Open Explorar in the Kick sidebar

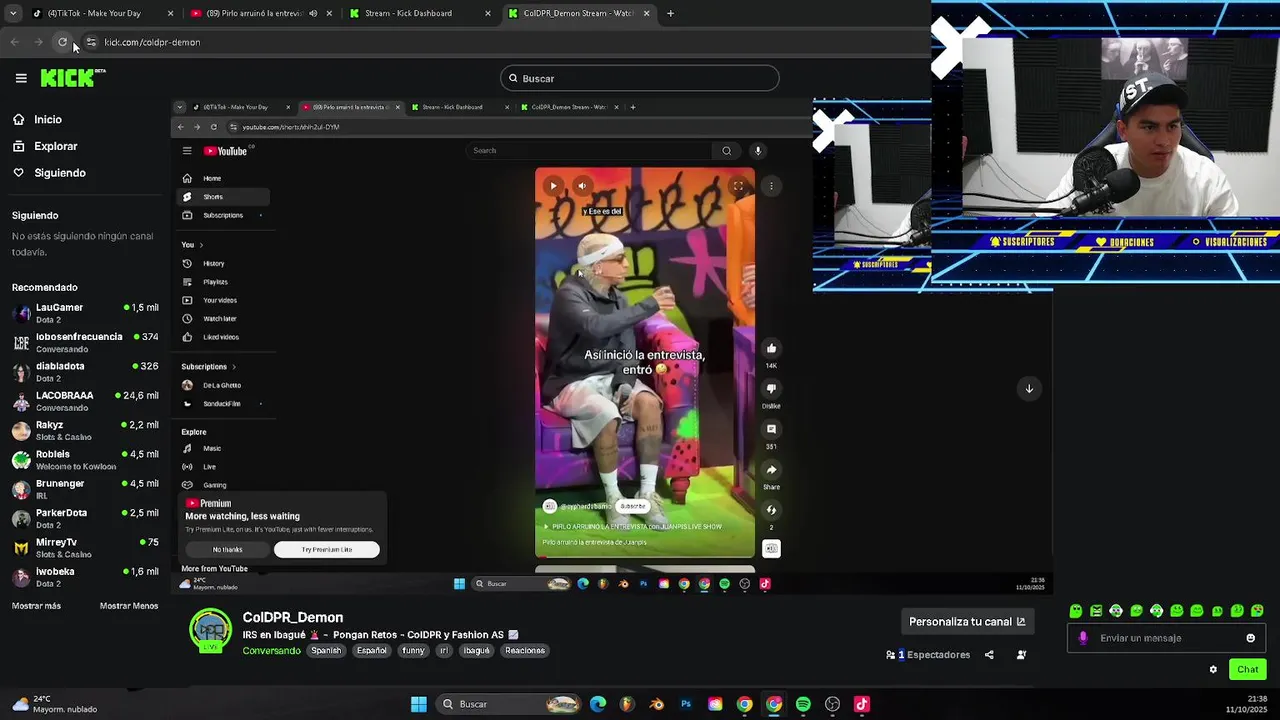pyautogui.click(x=45, y=146)
